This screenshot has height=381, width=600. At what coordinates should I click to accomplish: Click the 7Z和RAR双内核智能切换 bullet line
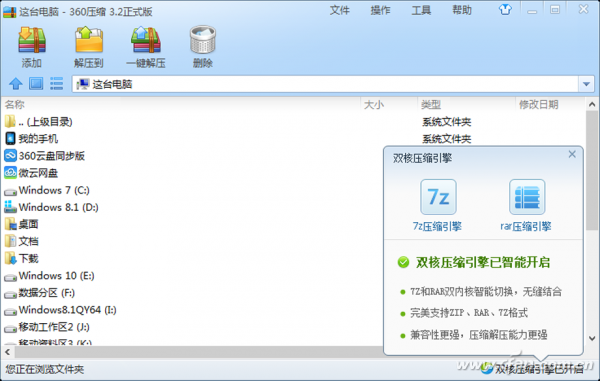pos(486,291)
